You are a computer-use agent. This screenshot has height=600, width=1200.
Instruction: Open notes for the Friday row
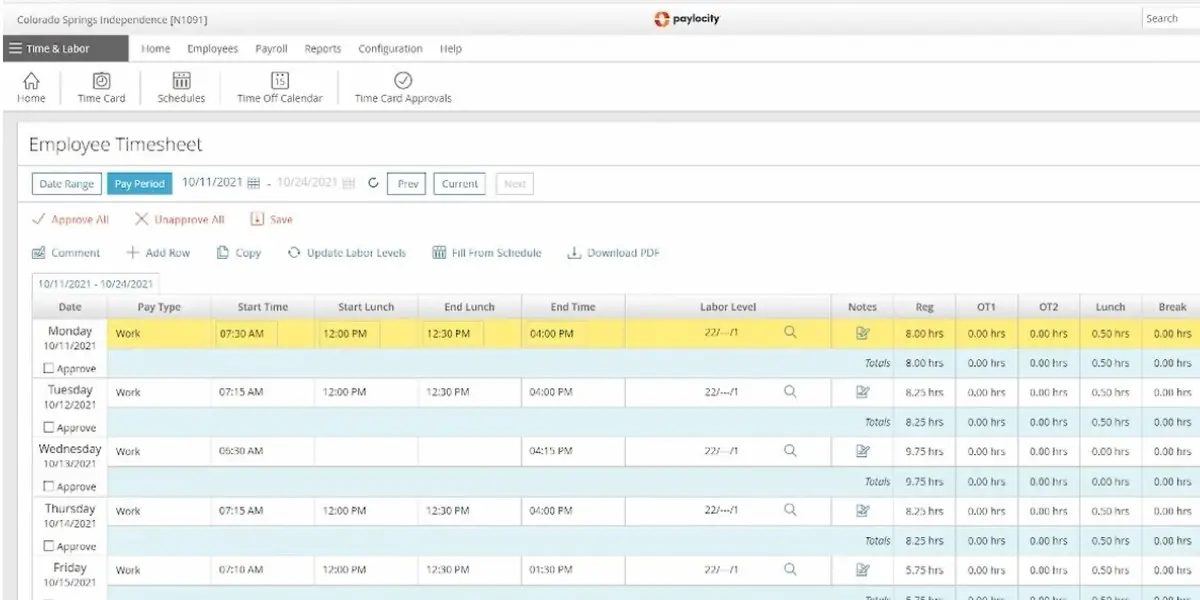(863, 569)
